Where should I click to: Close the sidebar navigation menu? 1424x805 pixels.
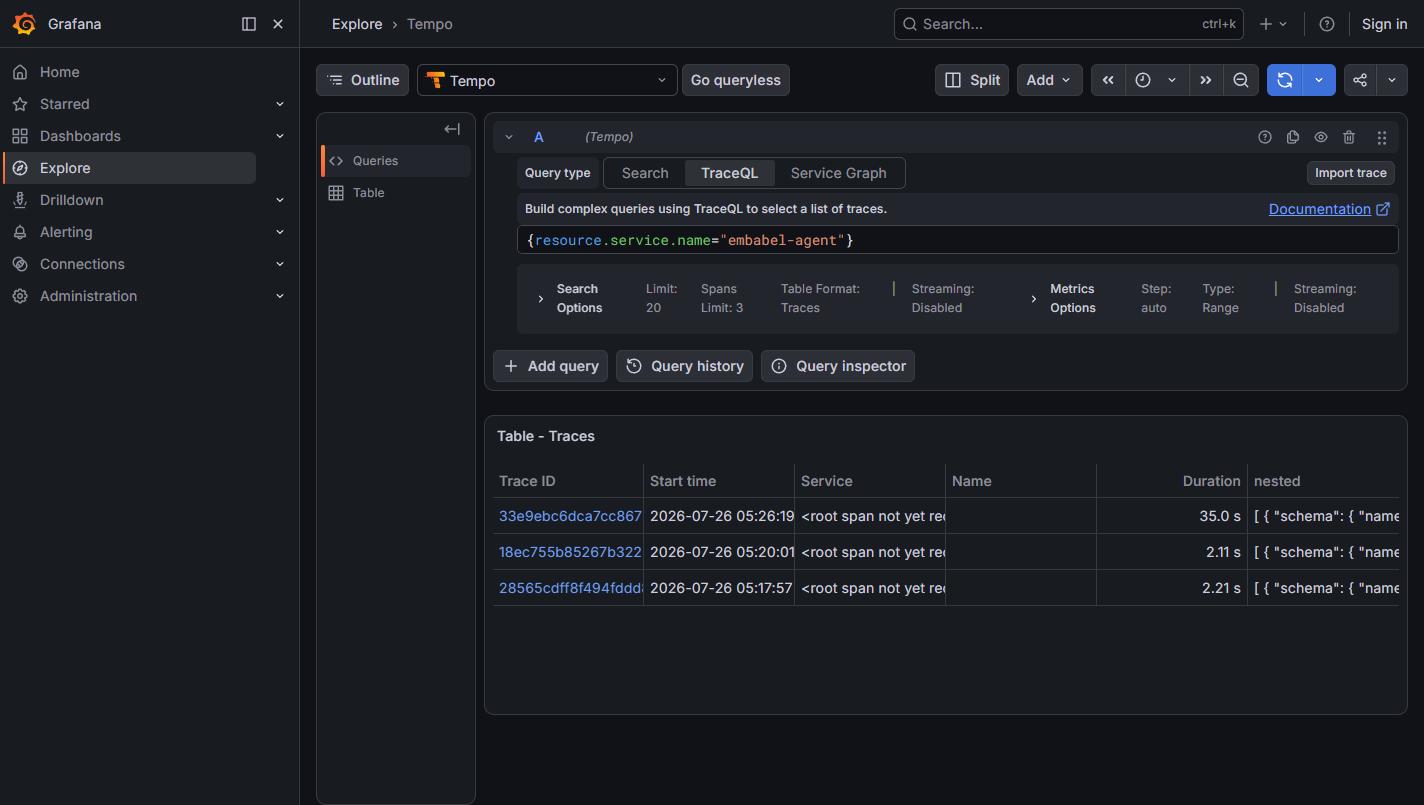pos(278,24)
